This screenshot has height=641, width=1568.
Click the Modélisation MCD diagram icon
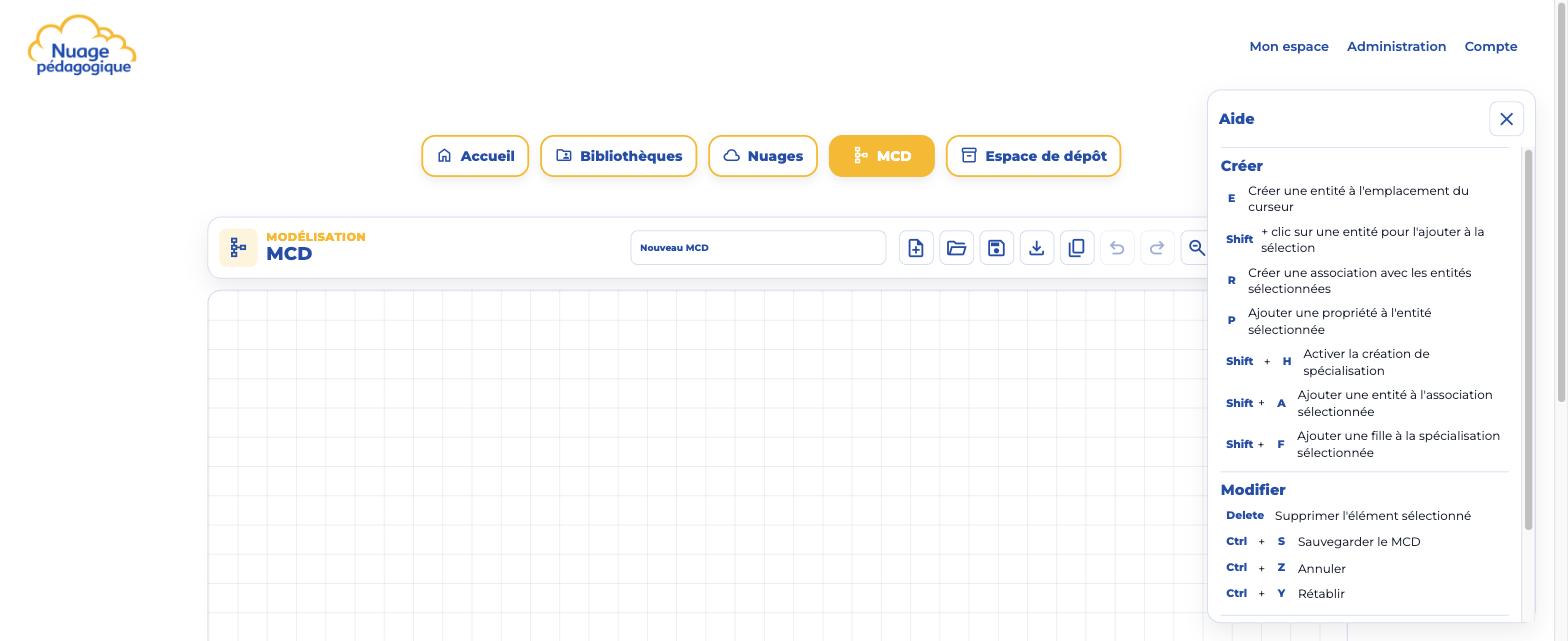[238, 248]
